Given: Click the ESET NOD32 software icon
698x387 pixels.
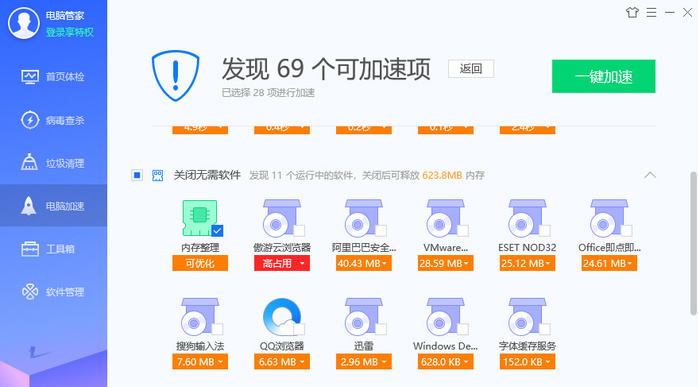Looking at the screenshot, I should click(527, 218).
